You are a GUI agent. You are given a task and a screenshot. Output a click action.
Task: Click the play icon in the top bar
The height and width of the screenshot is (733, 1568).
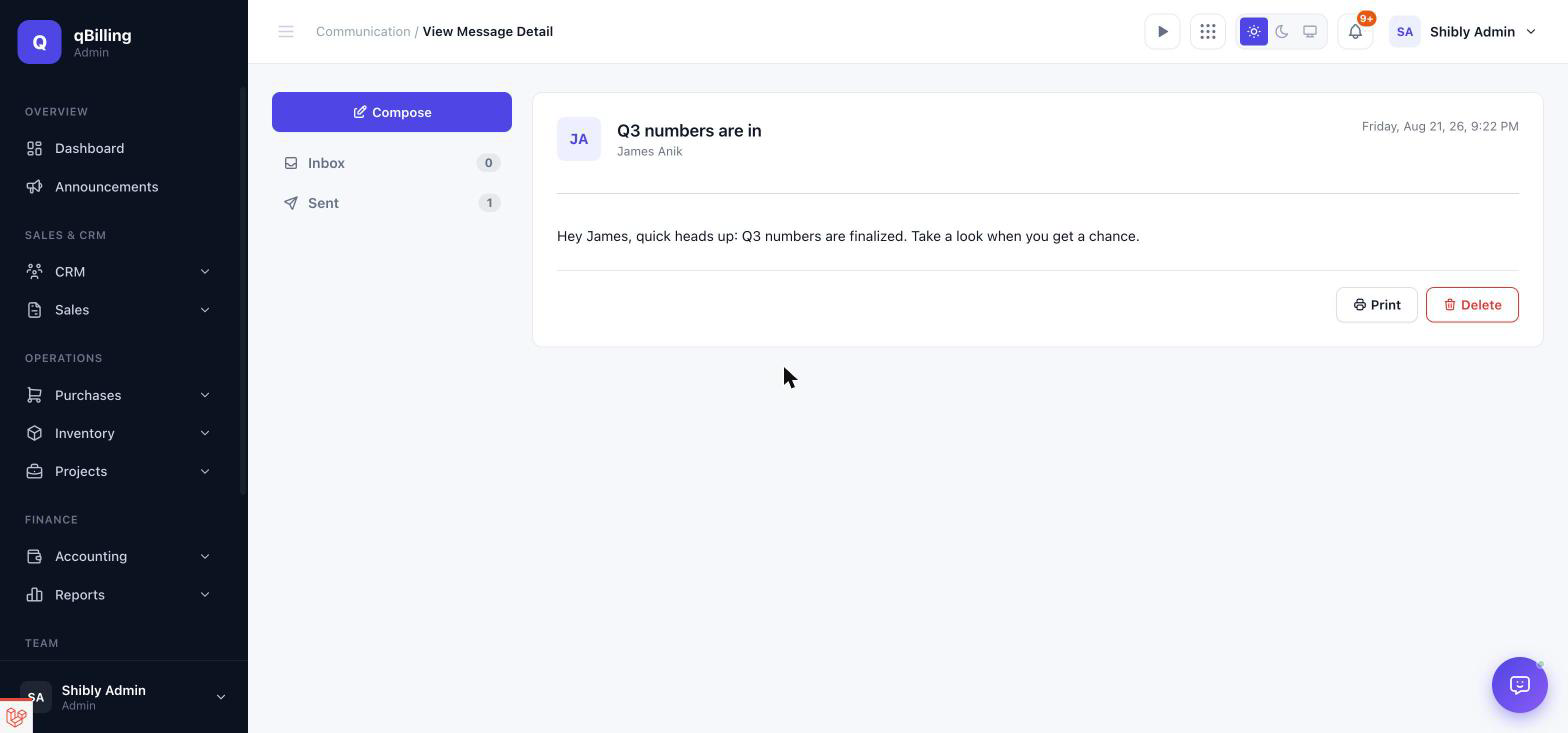1162,32
